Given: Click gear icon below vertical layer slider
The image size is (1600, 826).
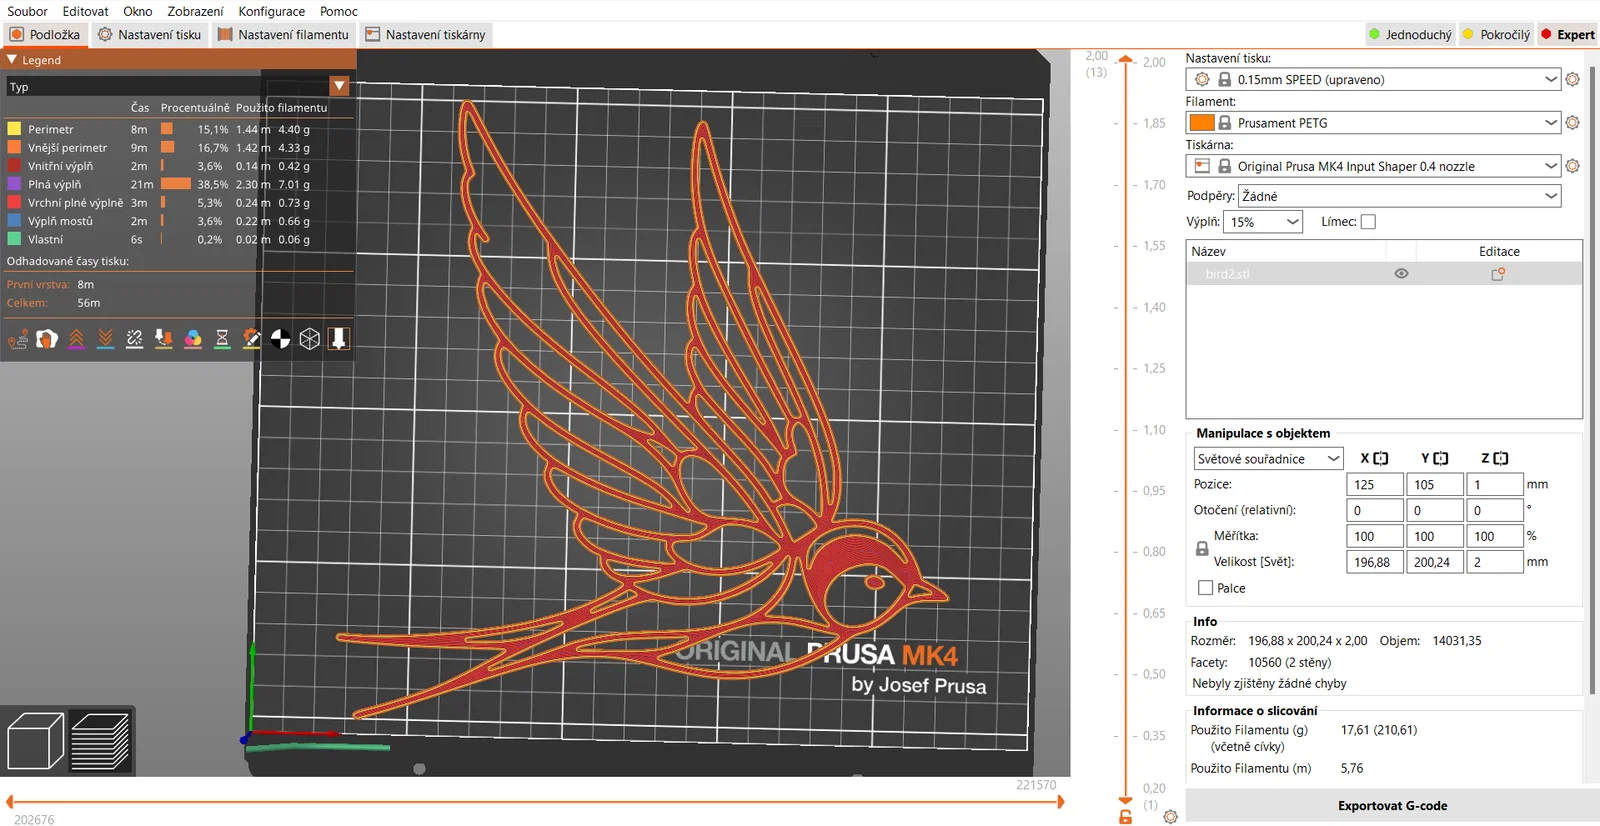Looking at the screenshot, I should pos(1170,817).
